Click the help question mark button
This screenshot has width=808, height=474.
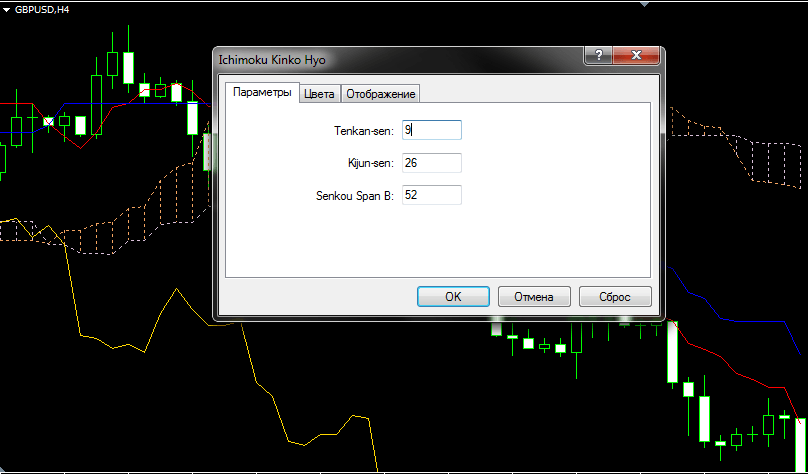click(596, 57)
